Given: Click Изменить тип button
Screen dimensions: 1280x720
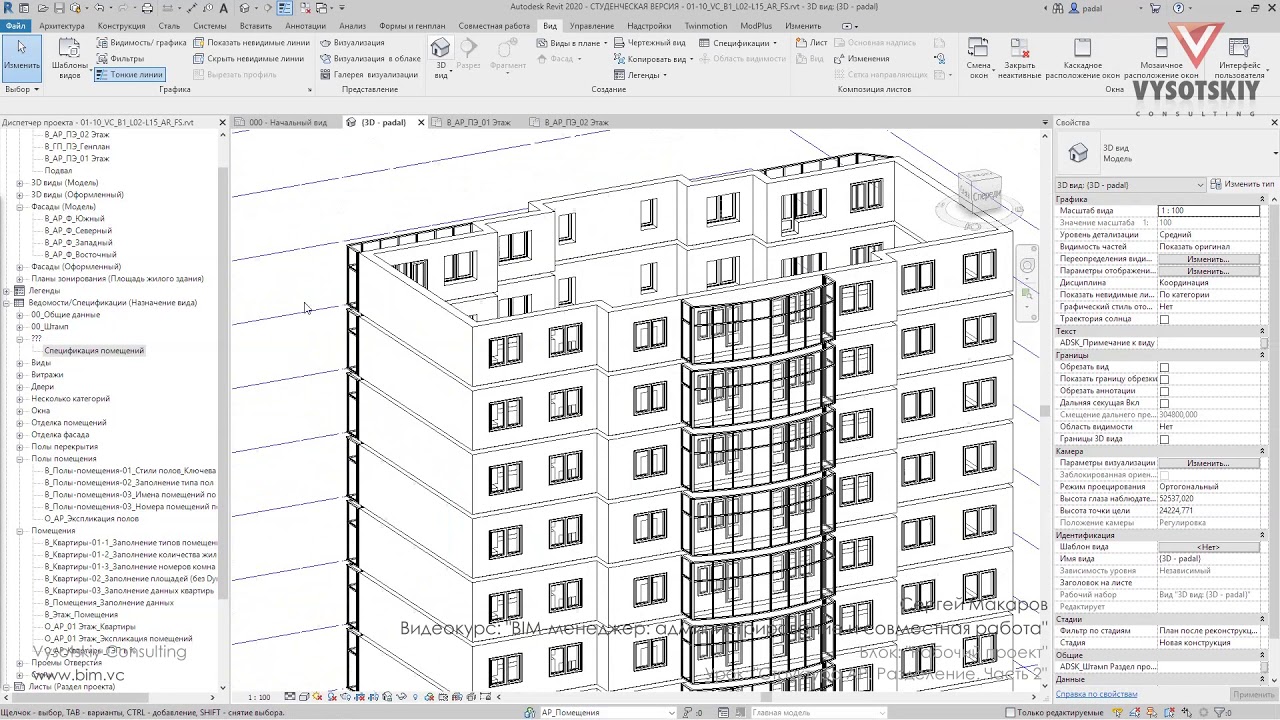Looking at the screenshot, I should click(1242, 185).
